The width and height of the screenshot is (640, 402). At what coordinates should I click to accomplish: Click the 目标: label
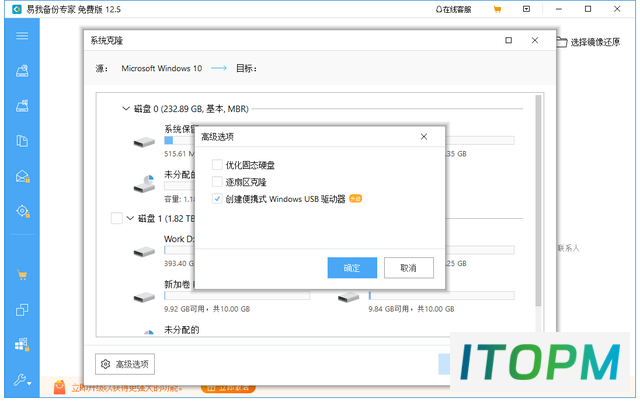247,68
